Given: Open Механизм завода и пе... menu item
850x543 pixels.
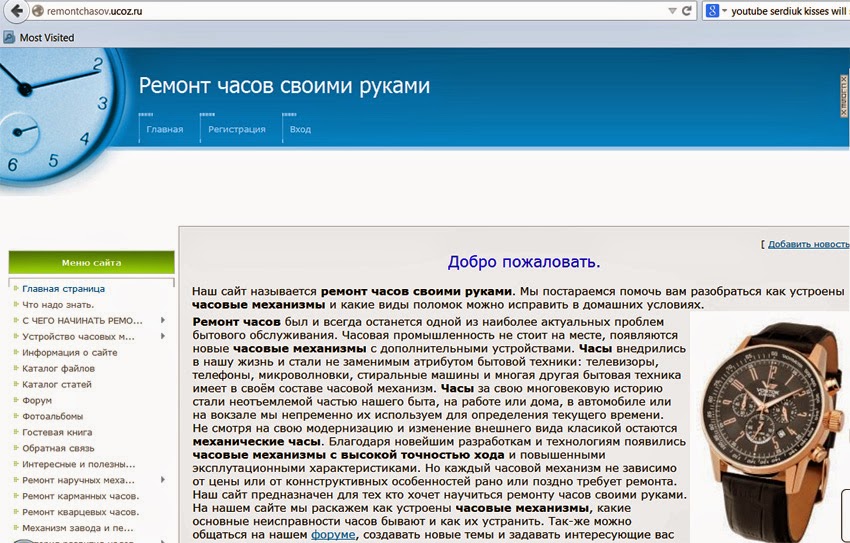Looking at the screenshot, I should [78, 528].
